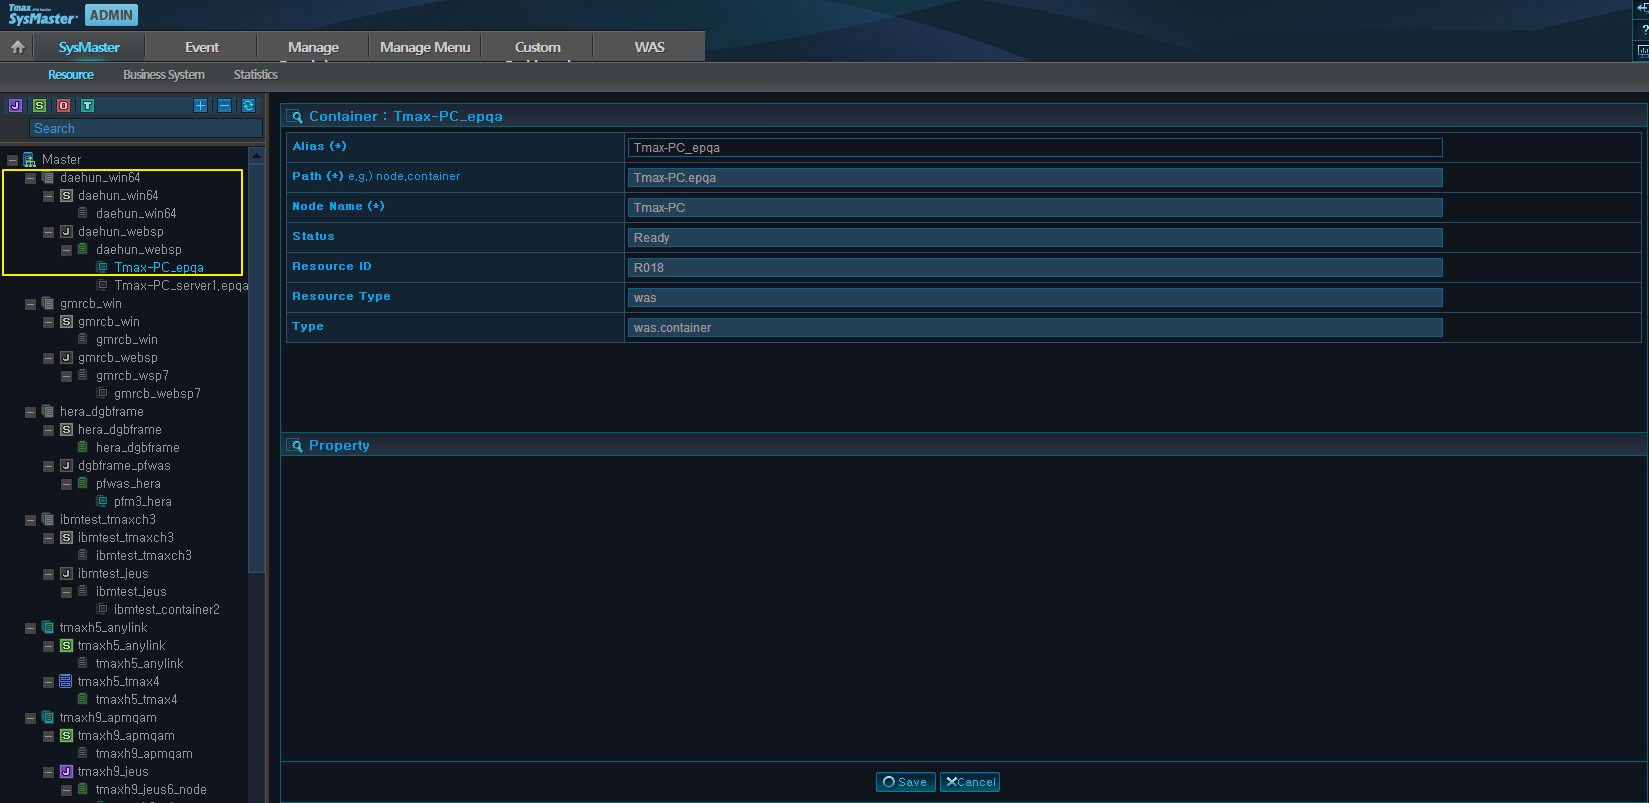
Task: Click S icon of hera_dgbframe
Action: pos(66,429)
